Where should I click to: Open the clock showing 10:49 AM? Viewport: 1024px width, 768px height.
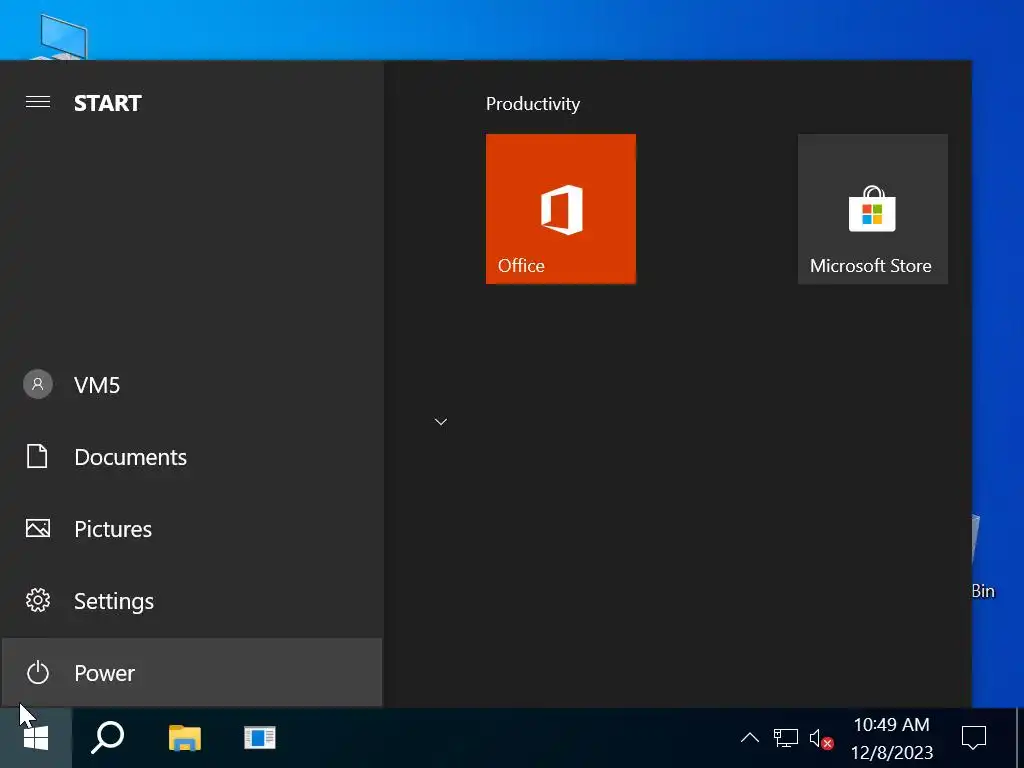pyautogui.click(x=892, y=738)
